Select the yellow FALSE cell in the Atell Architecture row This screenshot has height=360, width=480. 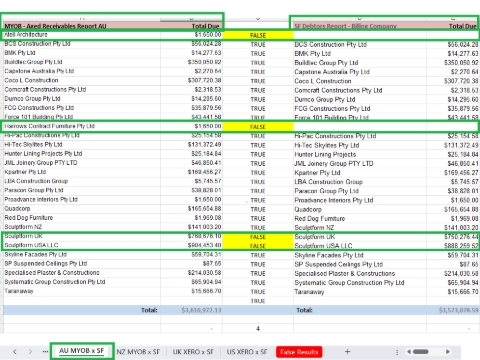click(x=258, y=35)
